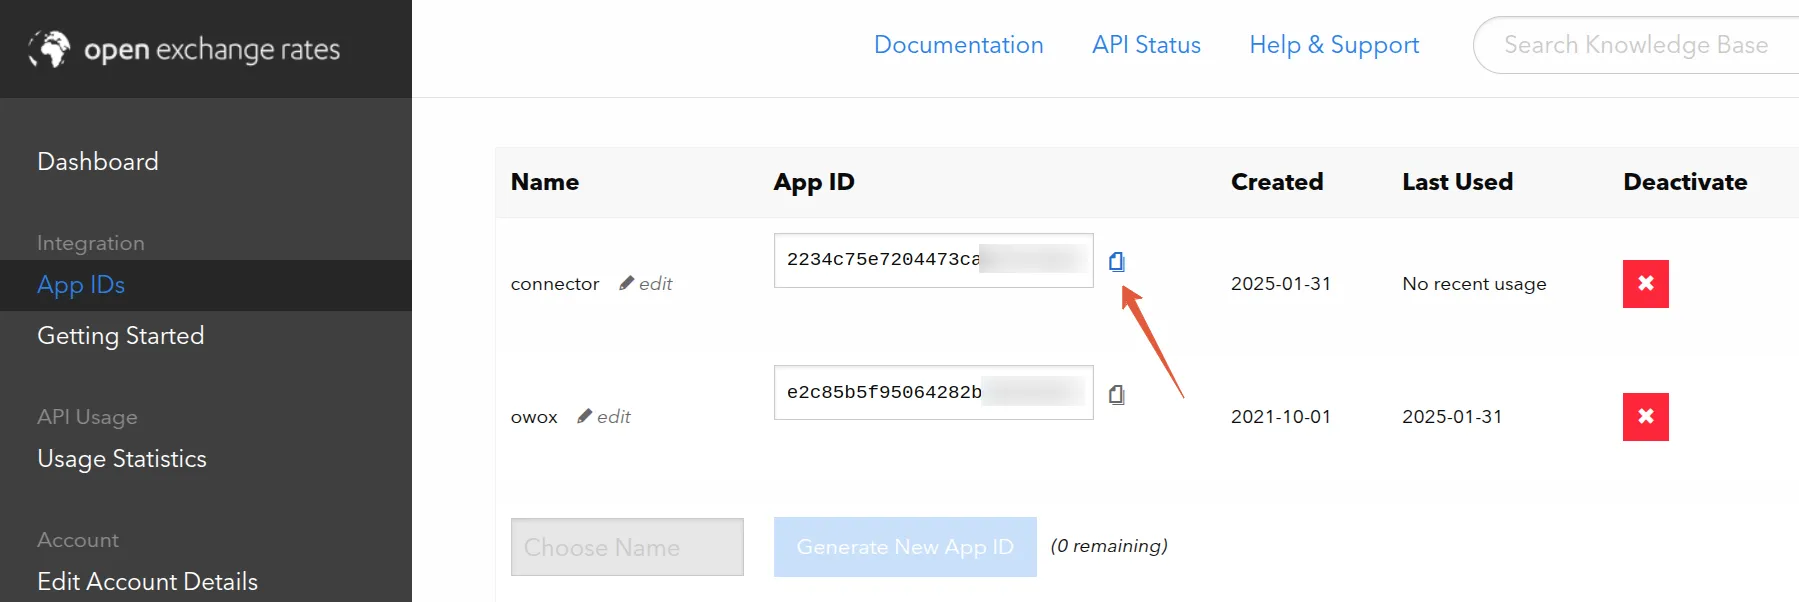Viewport: 1799px width, 602px height.
Task: Select App IDs in the sidebar
Action: pyautogui.click(x=81, y=285)
